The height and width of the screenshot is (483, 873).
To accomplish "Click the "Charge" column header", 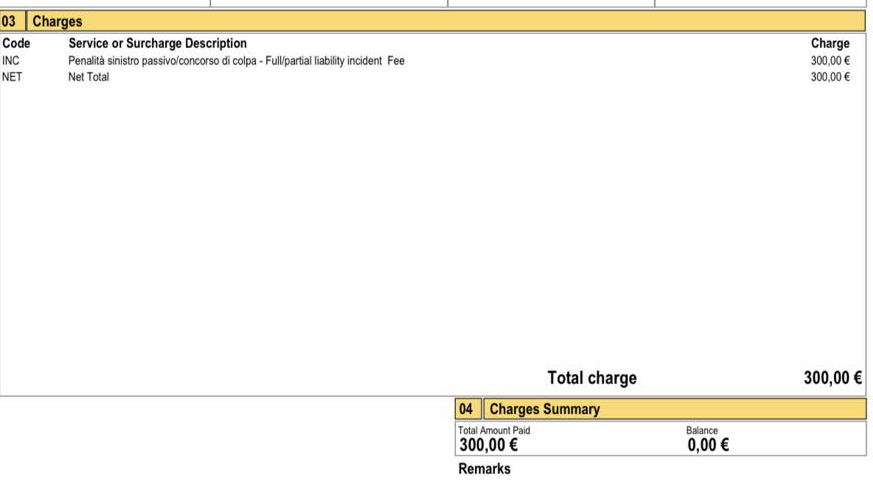I will pyautogui.click(x=830, y=43).
